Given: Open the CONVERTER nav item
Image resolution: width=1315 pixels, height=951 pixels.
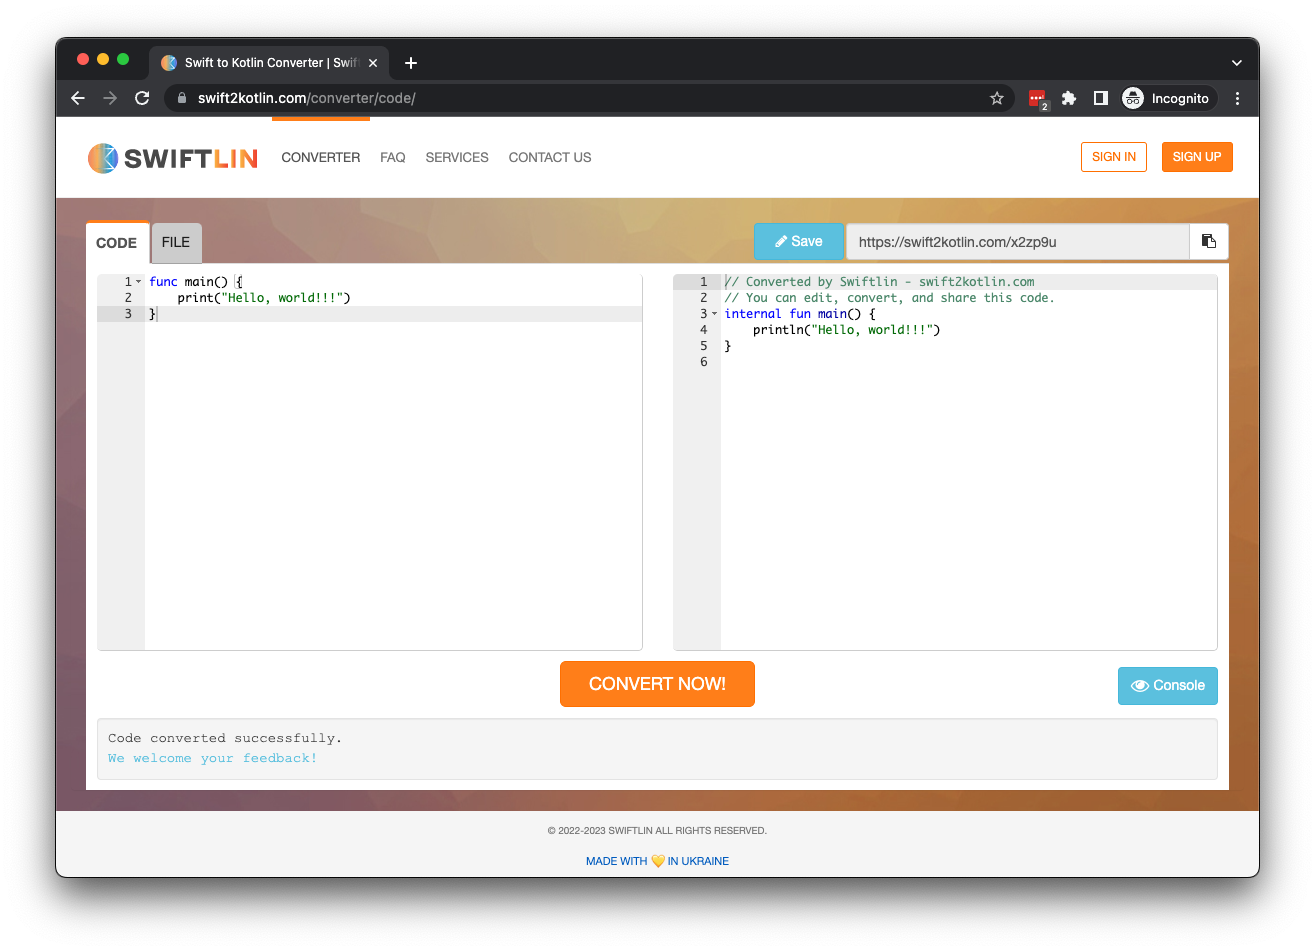Looking at the screenshot, I should 321,157.
